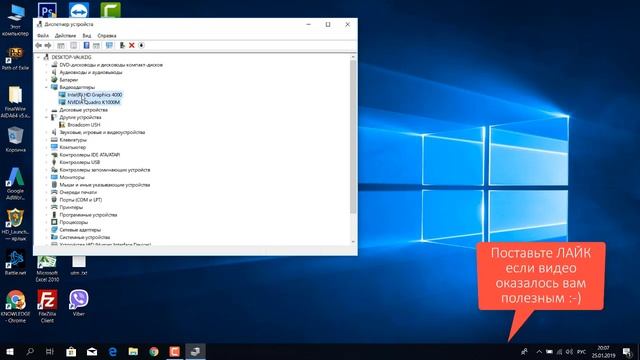This screenshot has height=360, width=640.
Task: Click the Back arrow in Device Manager toolbar
Action: [x=39, y=45]
